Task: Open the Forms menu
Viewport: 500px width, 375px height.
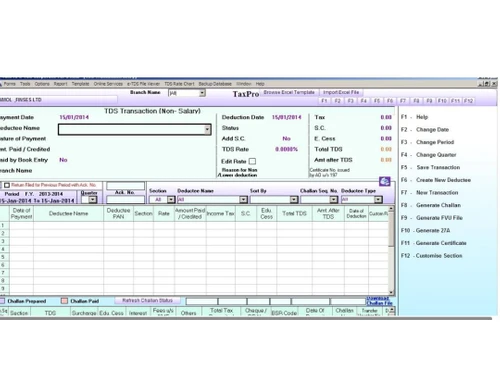Action: pyautogui.click(x=10, y=84)
